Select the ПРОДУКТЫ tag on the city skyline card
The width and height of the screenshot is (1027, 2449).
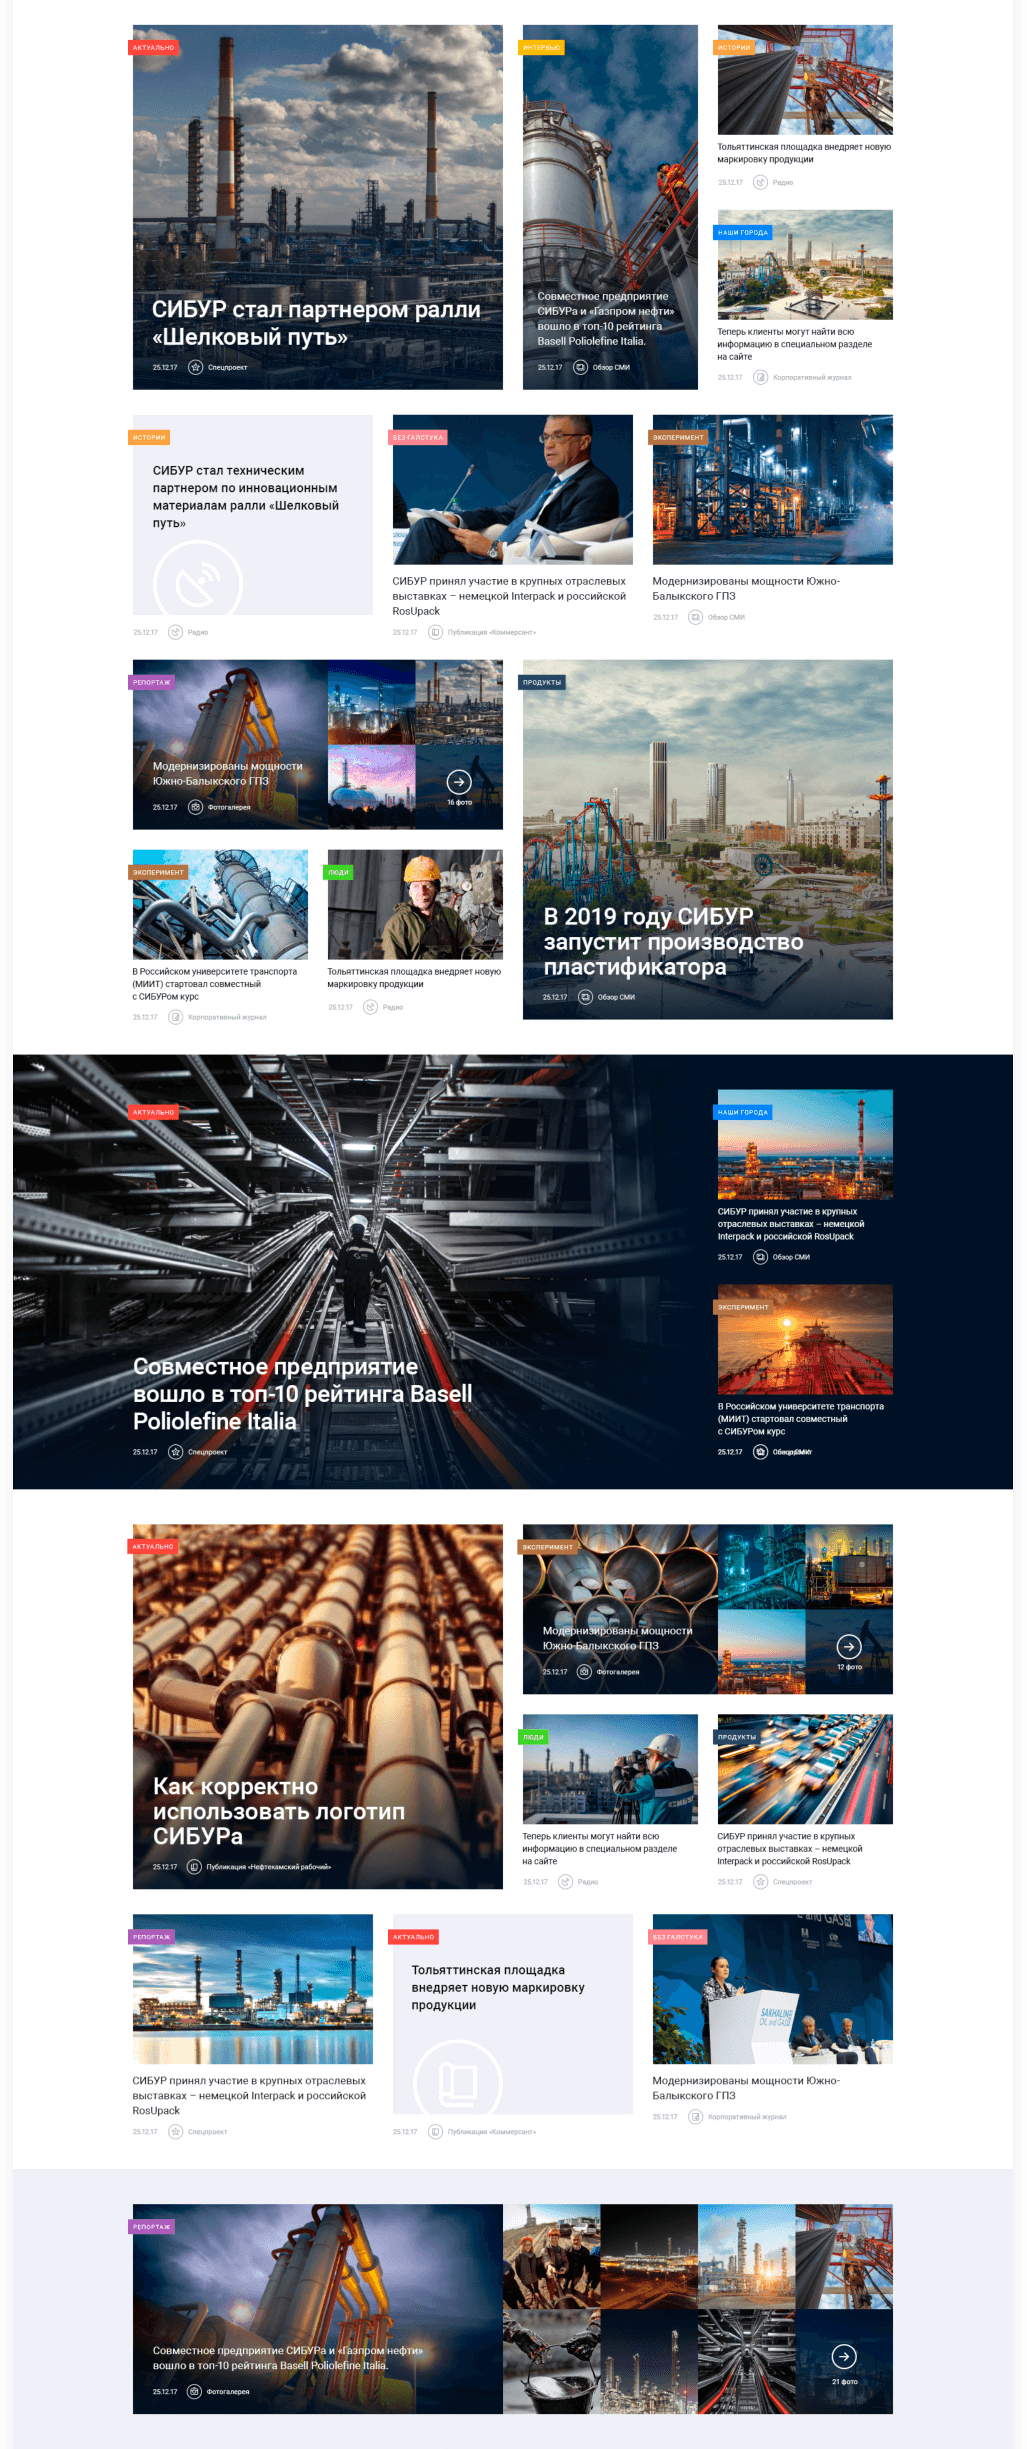click(542, 682)
